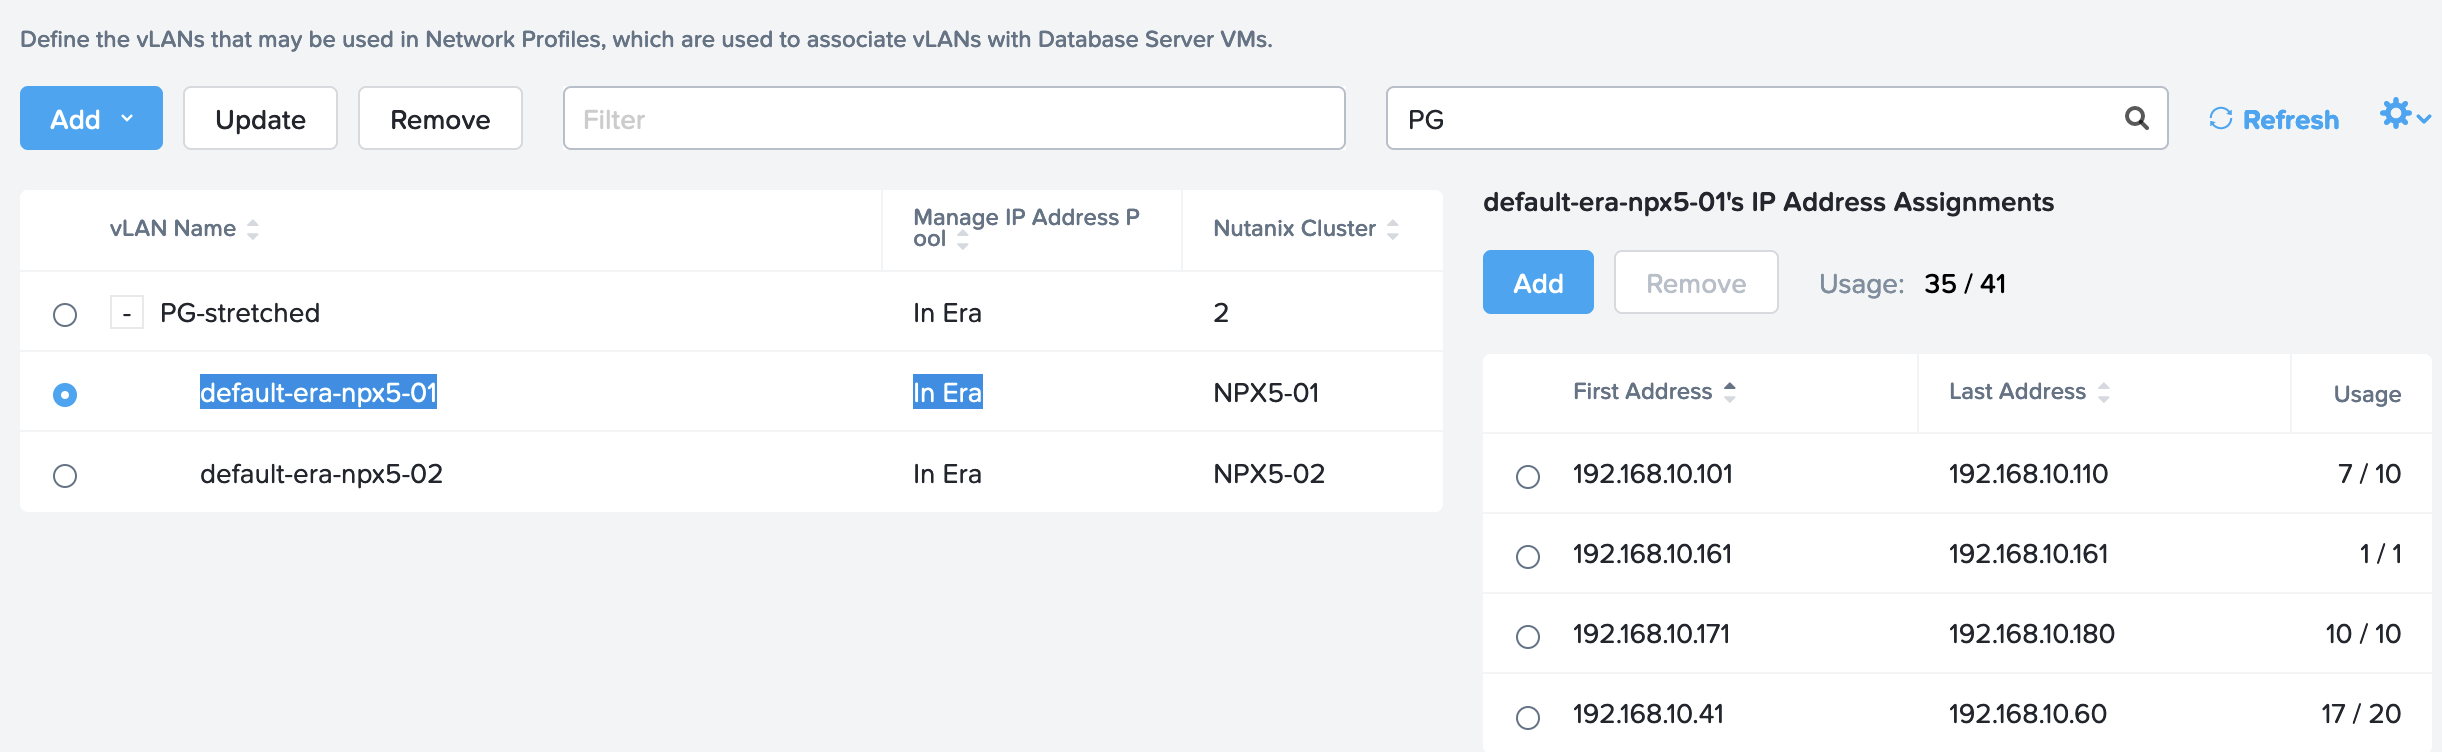Click the 10 / 10 usage value
Screen dimensions: 2442x752
click(x=2363, y=633)
